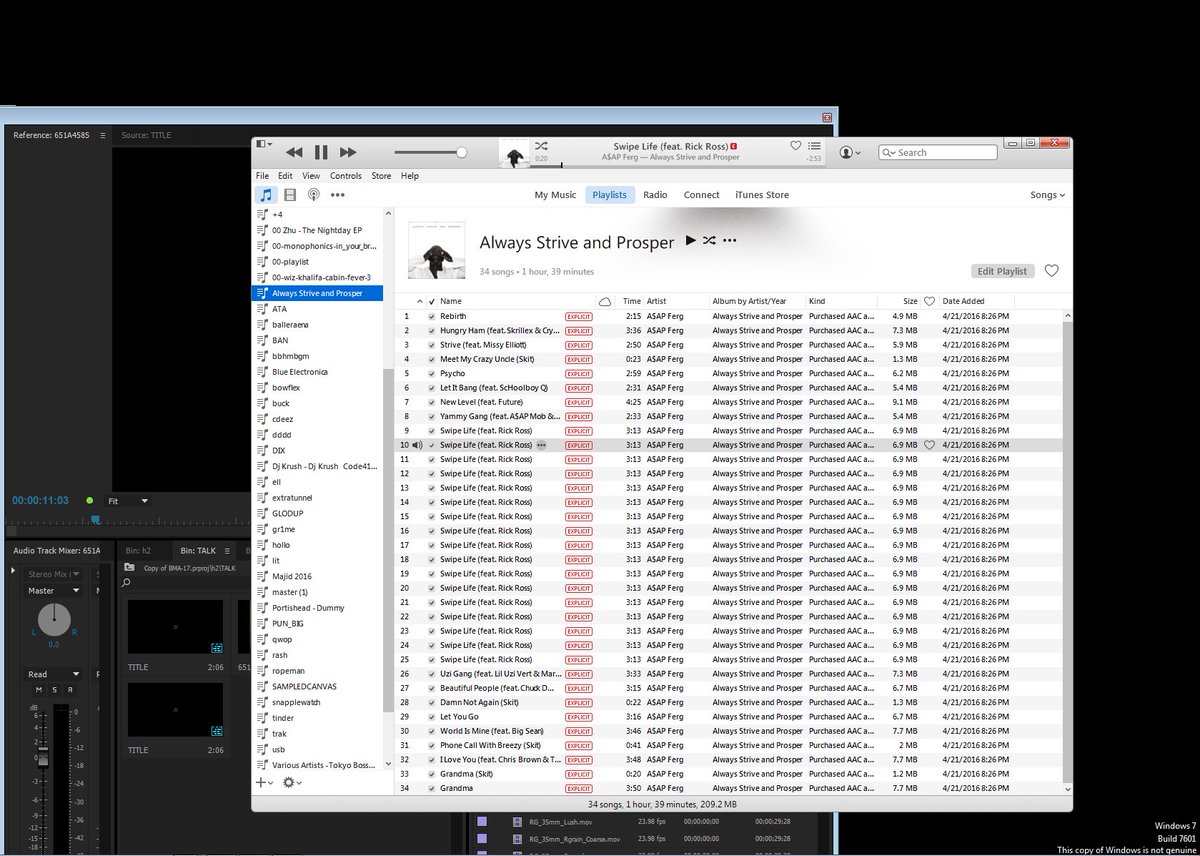Click the Edit Playlist button

(x=1002, y=271)
